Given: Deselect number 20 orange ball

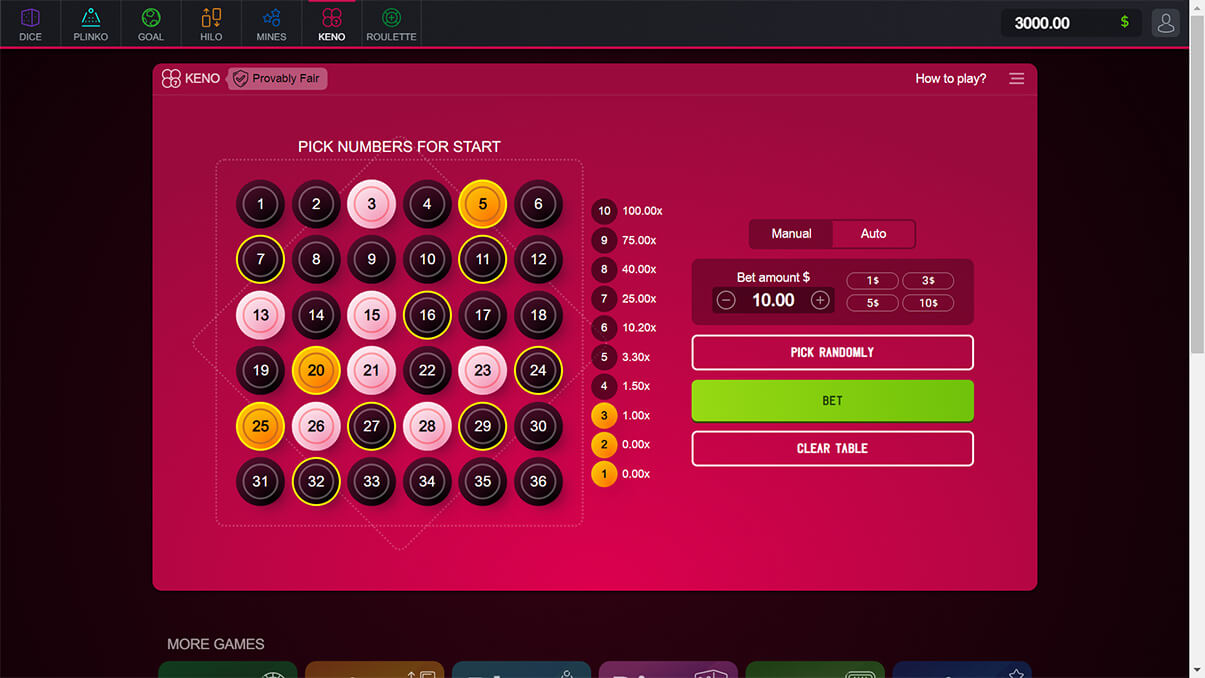Looking at the screenshot, I should 316,370.
